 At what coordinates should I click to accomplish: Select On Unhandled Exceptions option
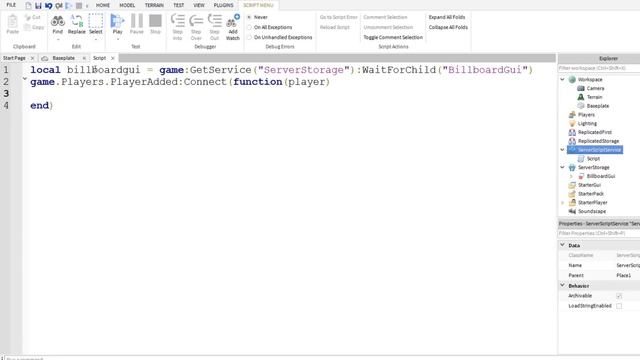pos(249,37)
